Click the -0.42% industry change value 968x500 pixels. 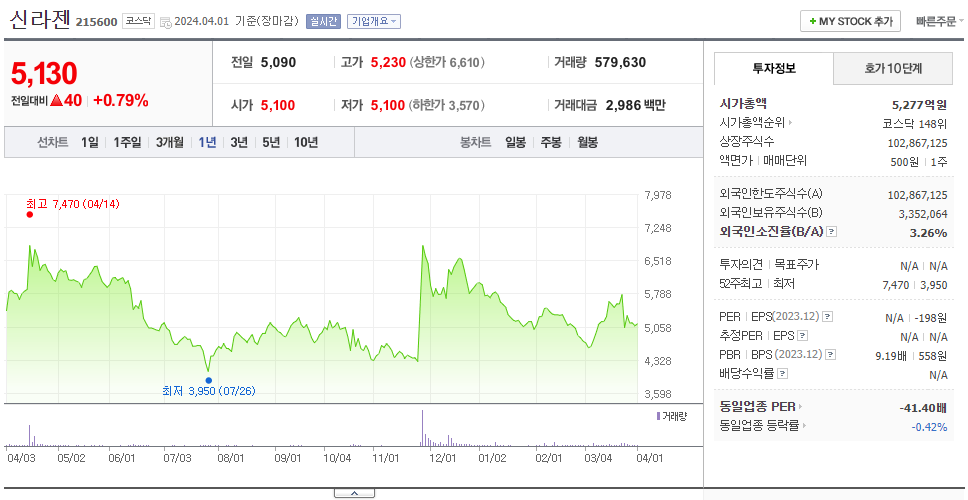[x=929, y=427]
